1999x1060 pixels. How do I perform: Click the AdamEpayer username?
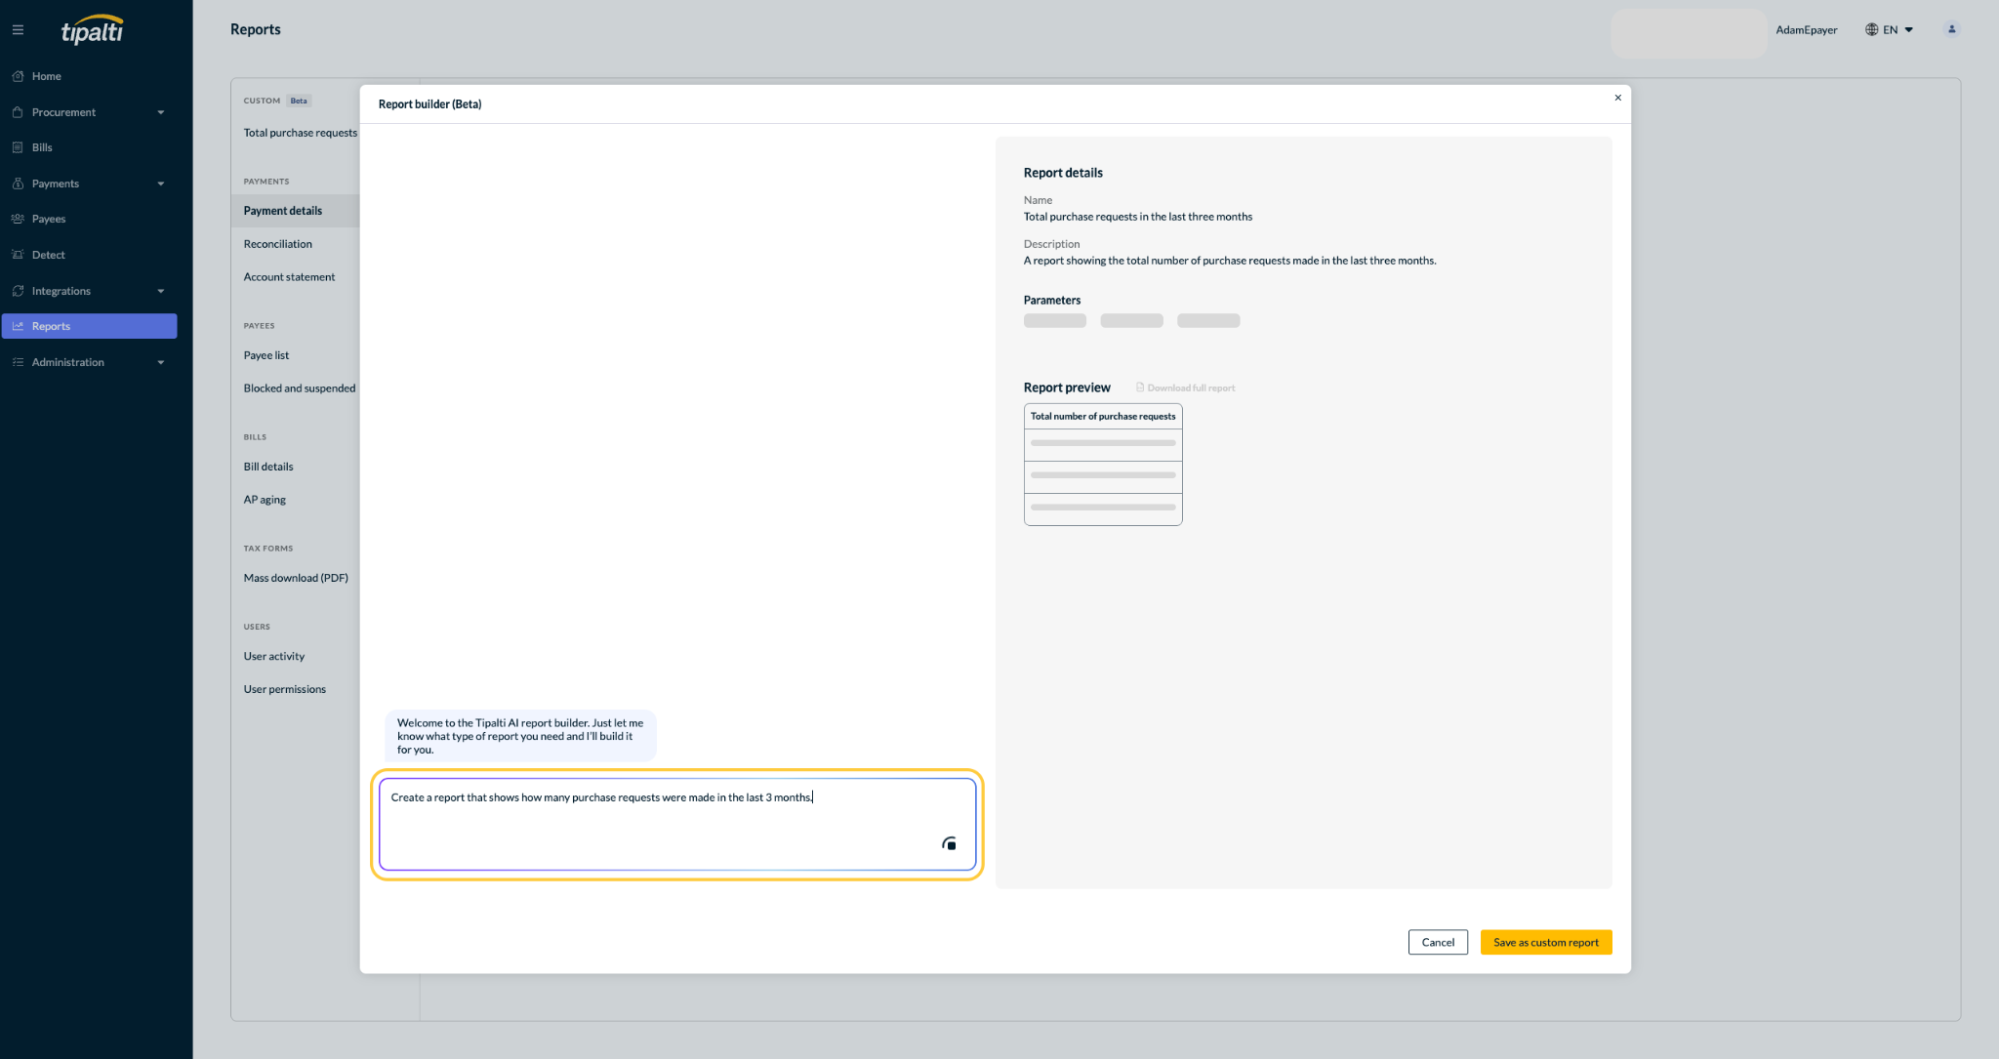pyautogui.click(x=1806, y=30)
